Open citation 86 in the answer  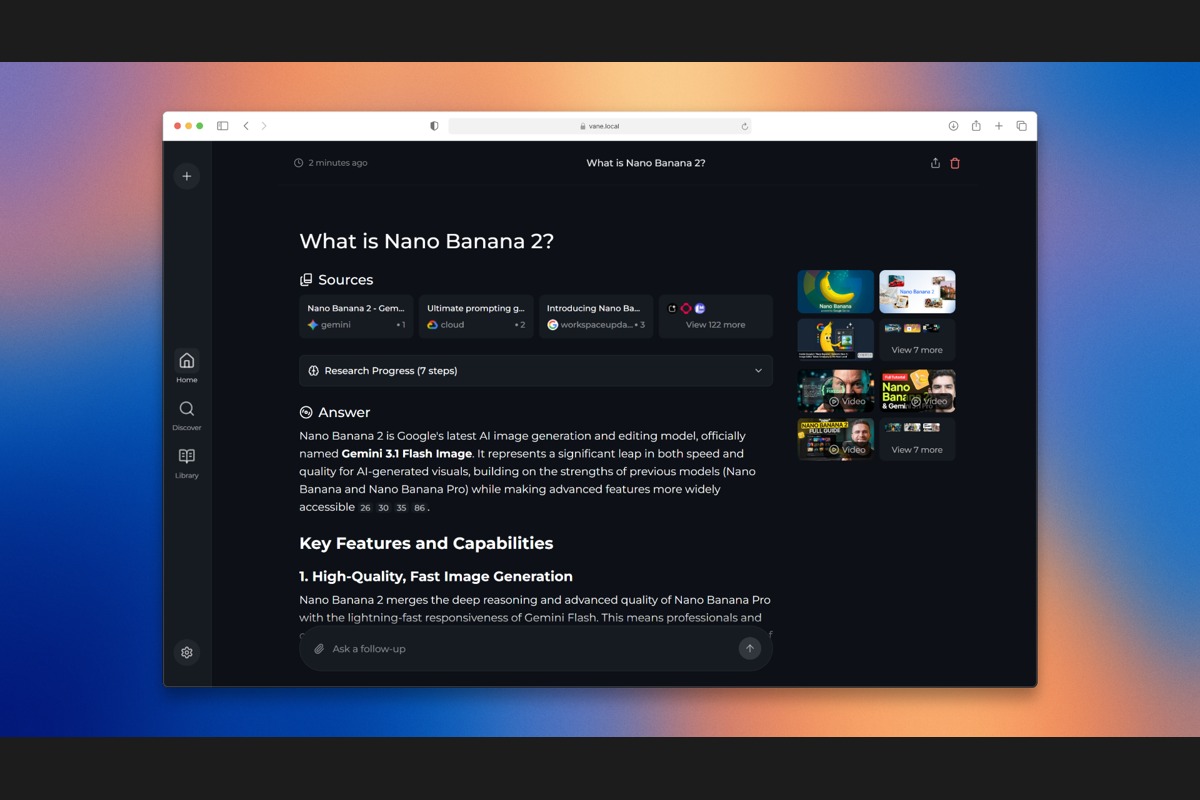[419, 508]
